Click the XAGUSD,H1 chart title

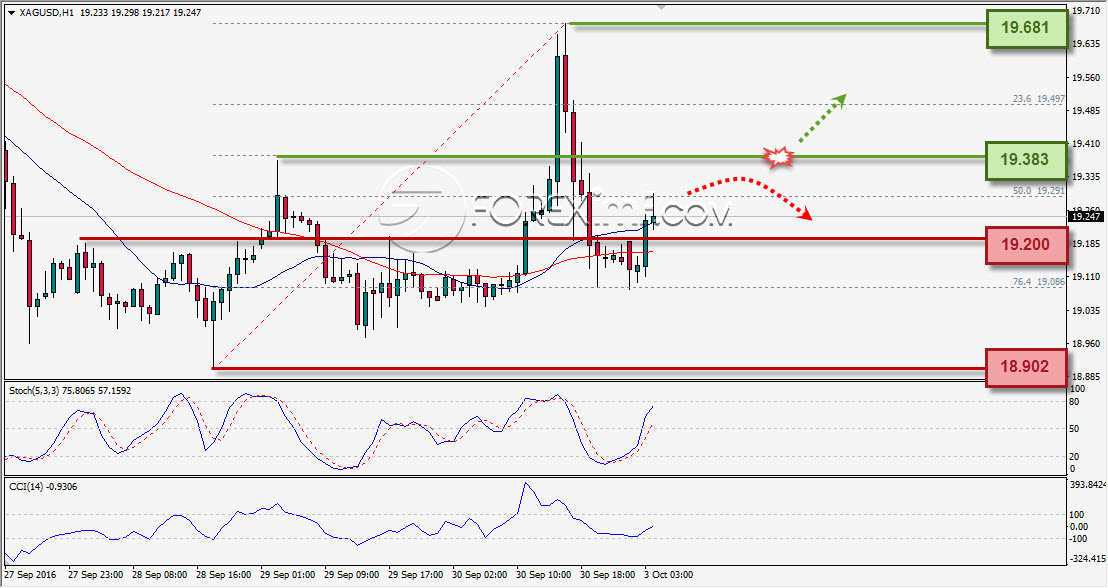coord(46,13)
